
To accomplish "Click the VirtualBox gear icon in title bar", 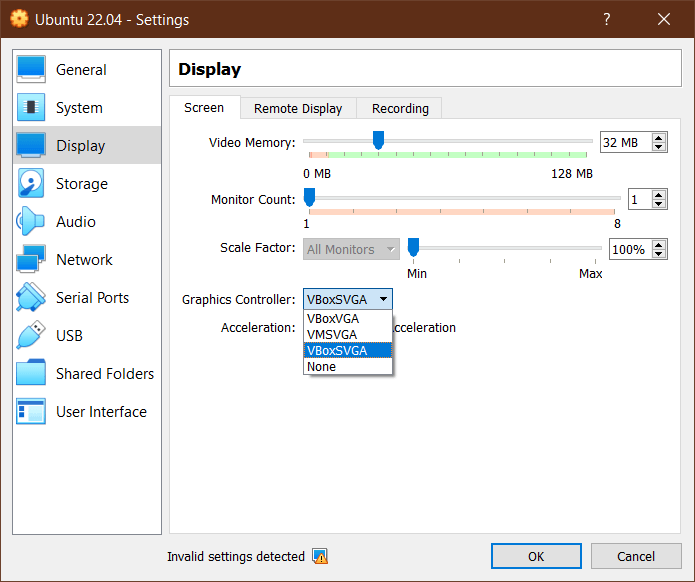I will (19, 19).
